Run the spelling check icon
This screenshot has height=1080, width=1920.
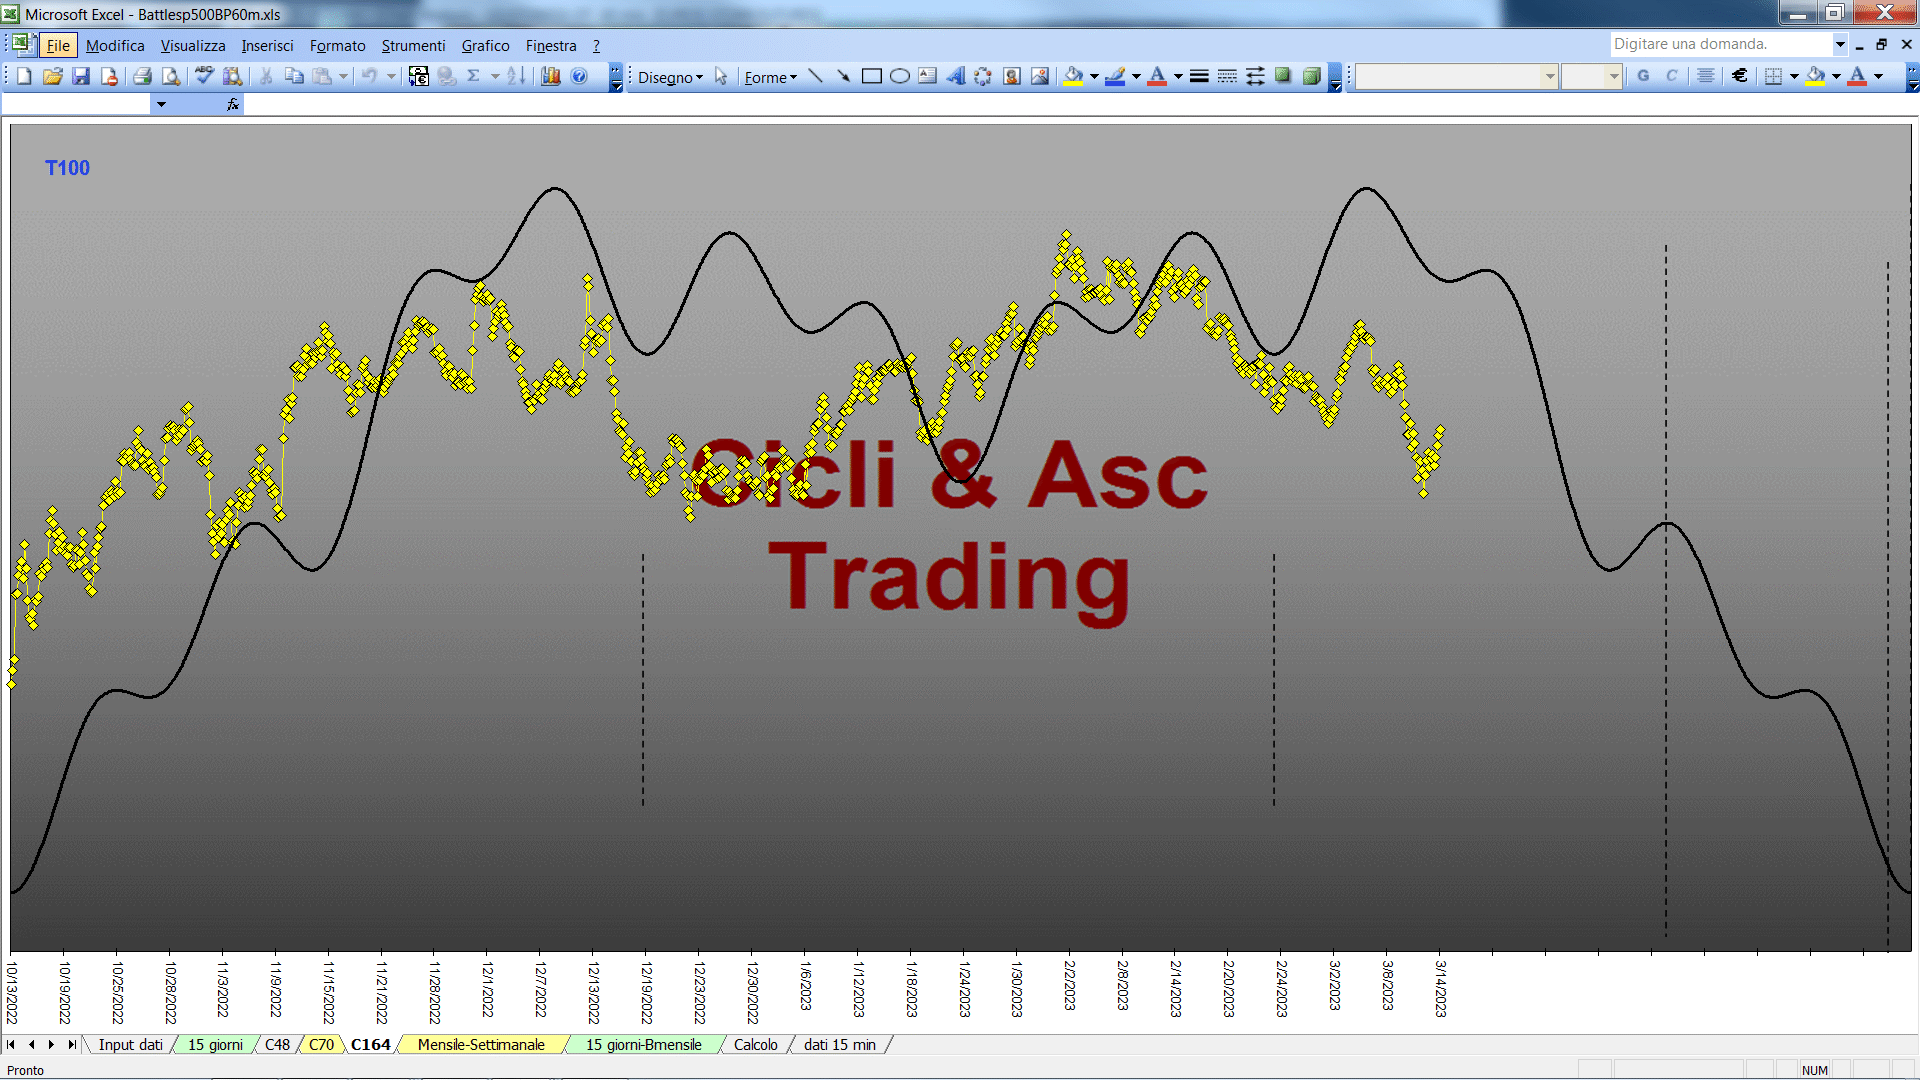pos(204,76)
